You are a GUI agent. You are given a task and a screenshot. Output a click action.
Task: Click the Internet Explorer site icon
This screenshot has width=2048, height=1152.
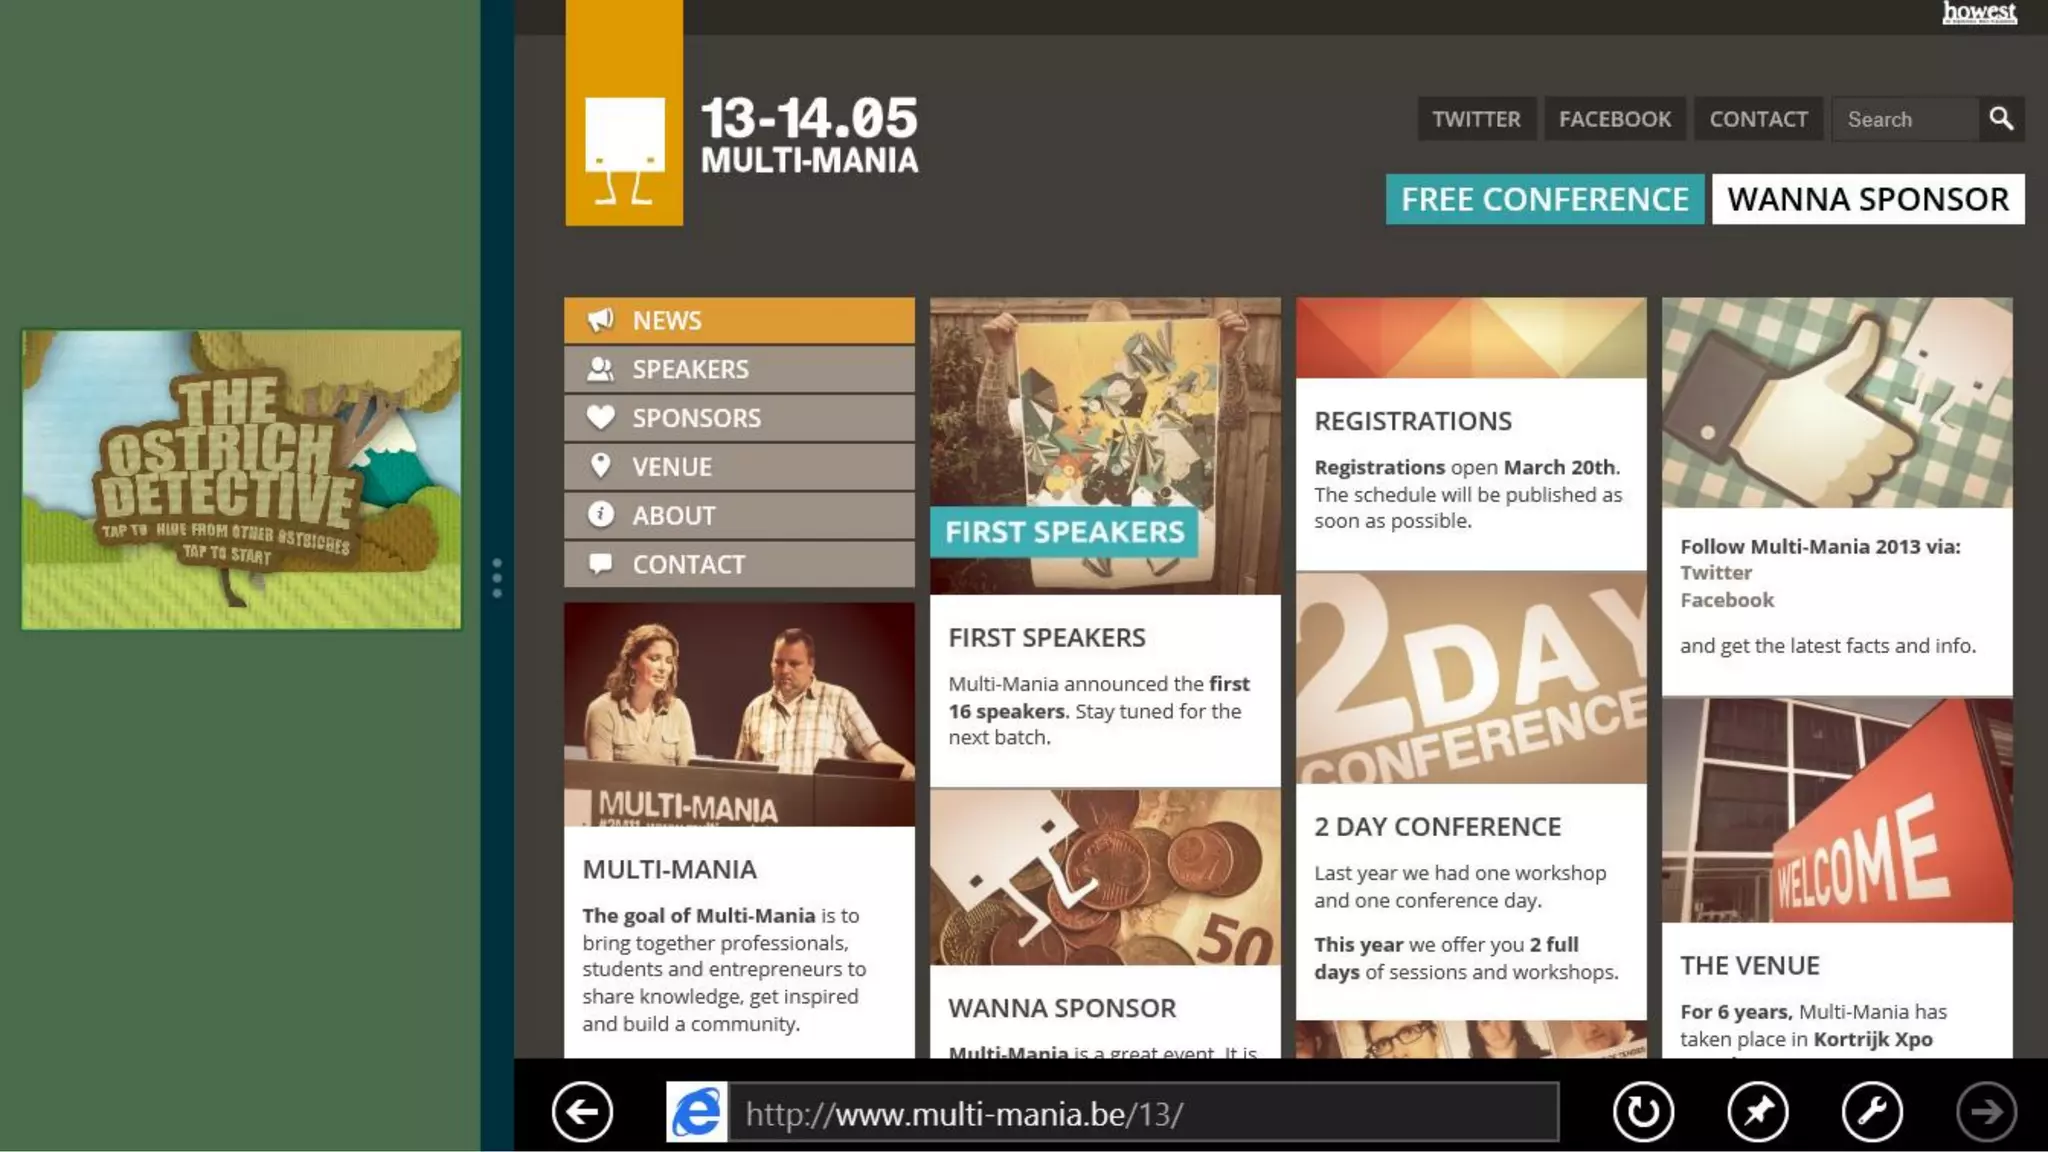coord(697,1111)
